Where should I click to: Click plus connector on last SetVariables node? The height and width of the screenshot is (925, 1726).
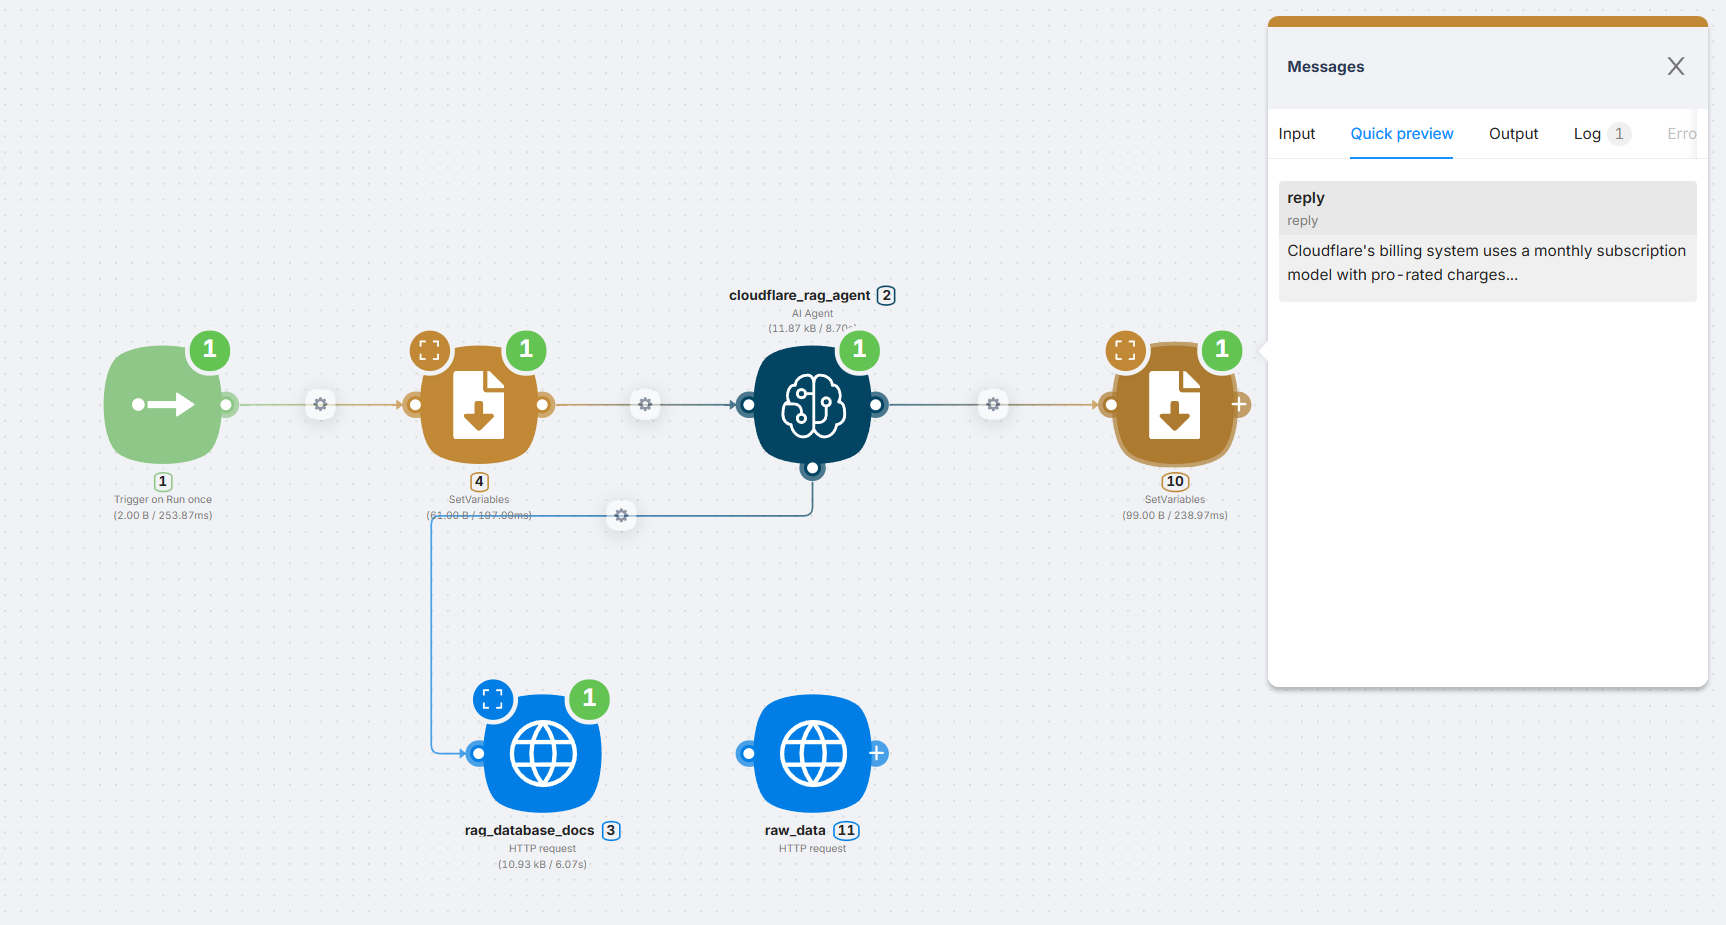point(1239,405)
